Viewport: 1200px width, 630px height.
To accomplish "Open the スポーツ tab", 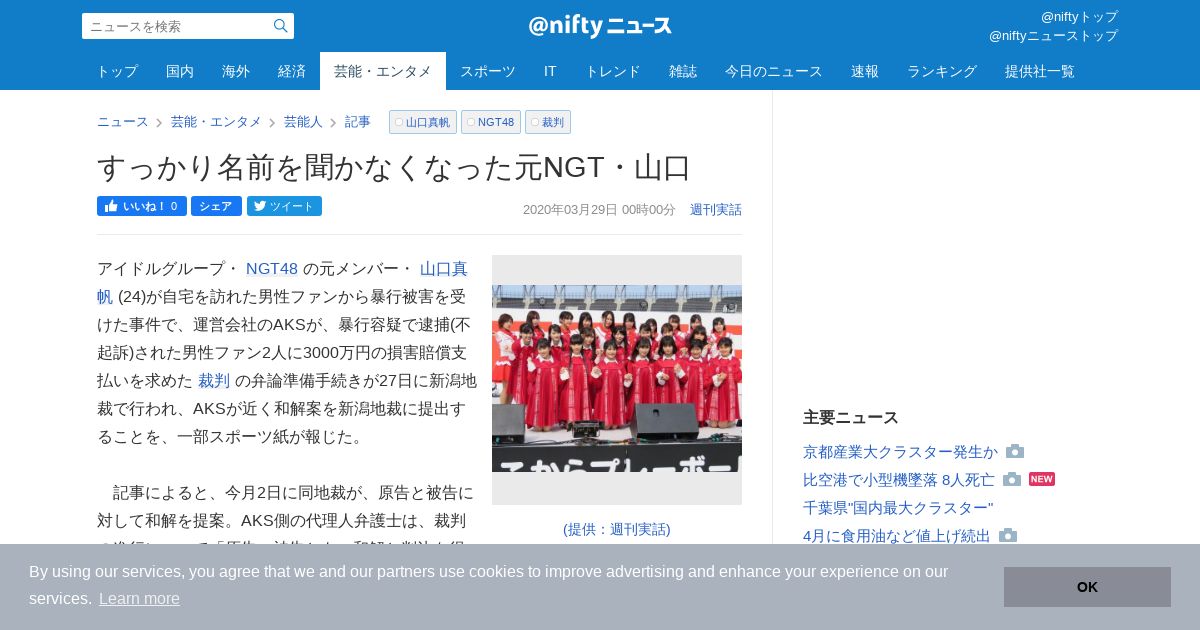I will coord(488,71).
